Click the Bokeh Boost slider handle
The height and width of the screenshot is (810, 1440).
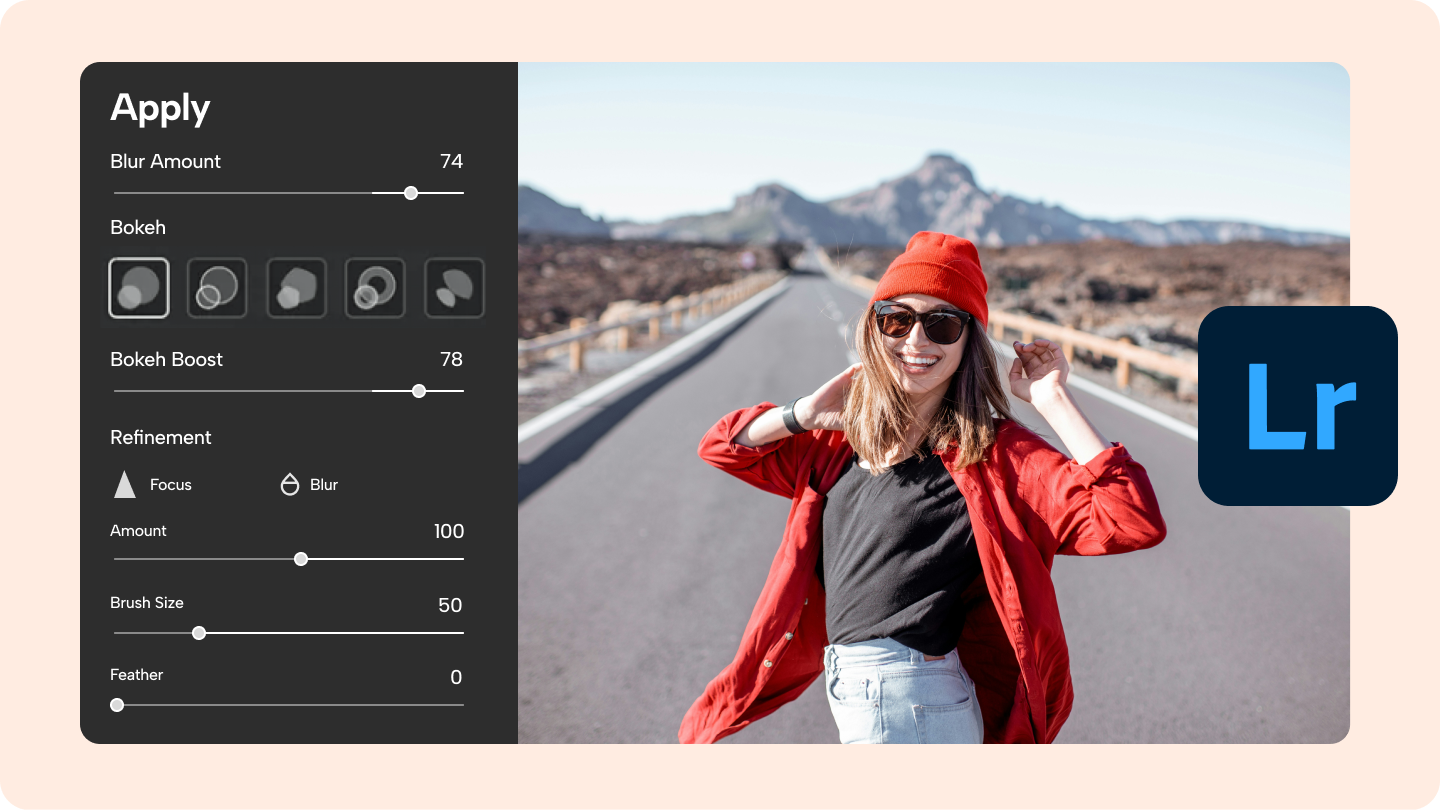pos(419,391)
